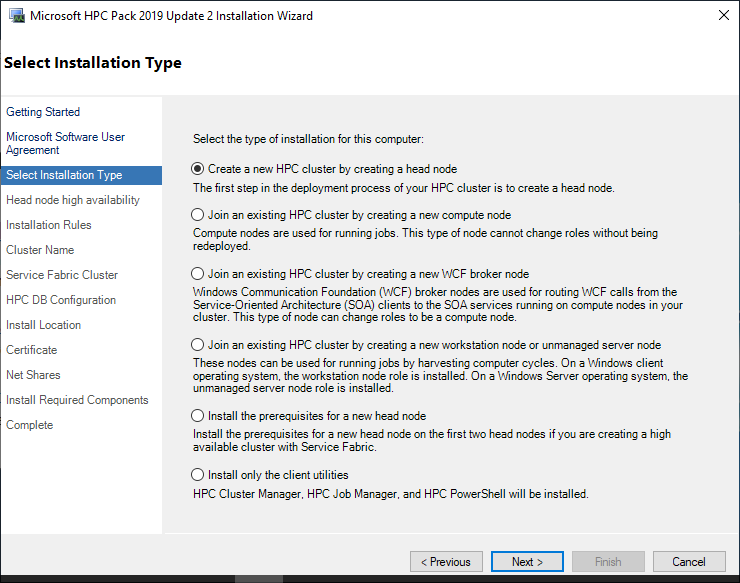Click the Install Required Components step
Viewport: 740px width, 583px height.
tap(77, 400)
